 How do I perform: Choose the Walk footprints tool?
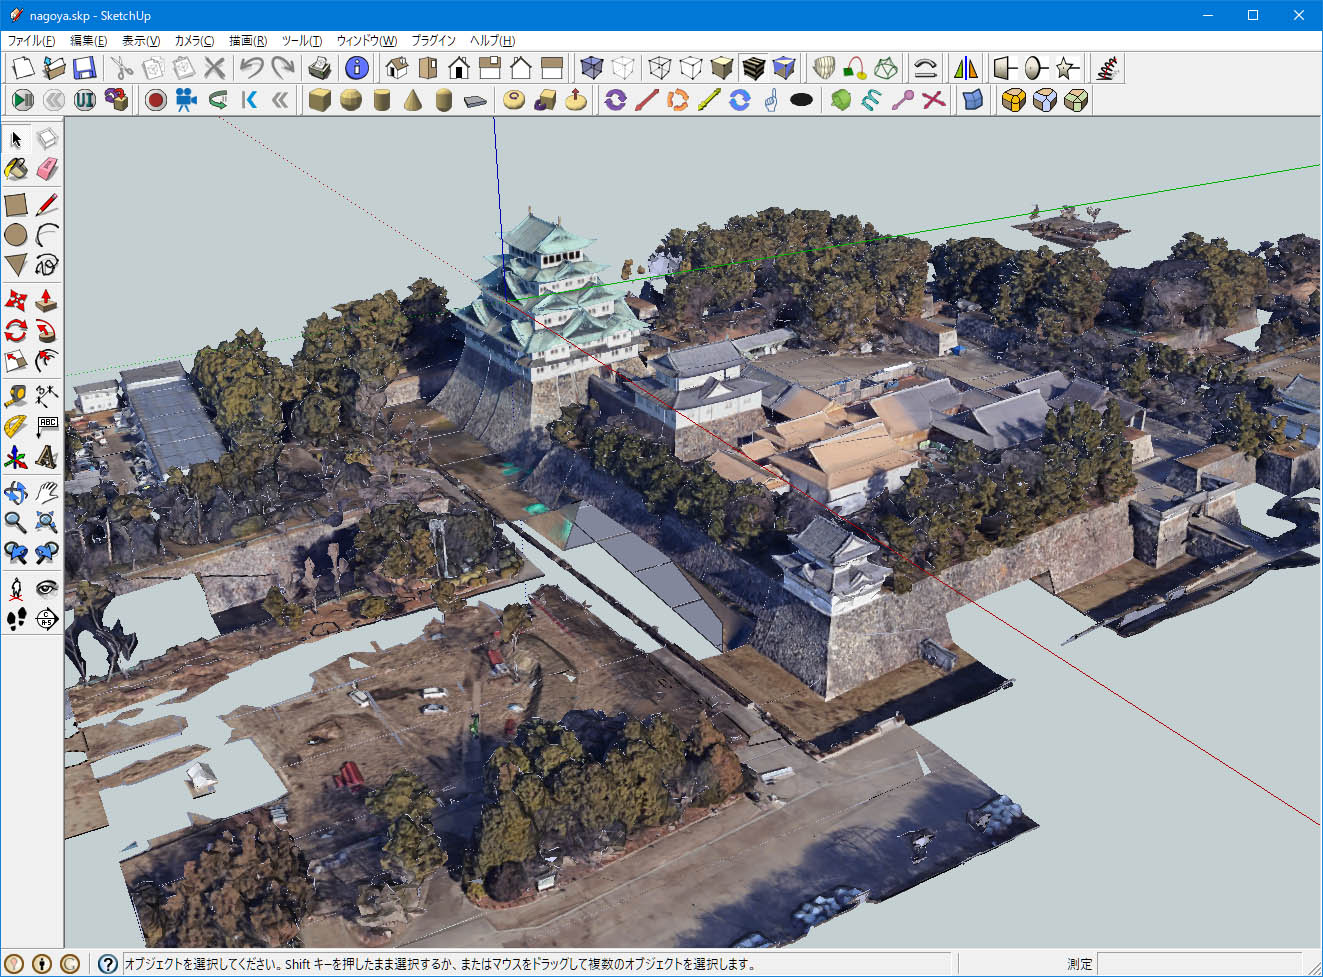(16, 619)
